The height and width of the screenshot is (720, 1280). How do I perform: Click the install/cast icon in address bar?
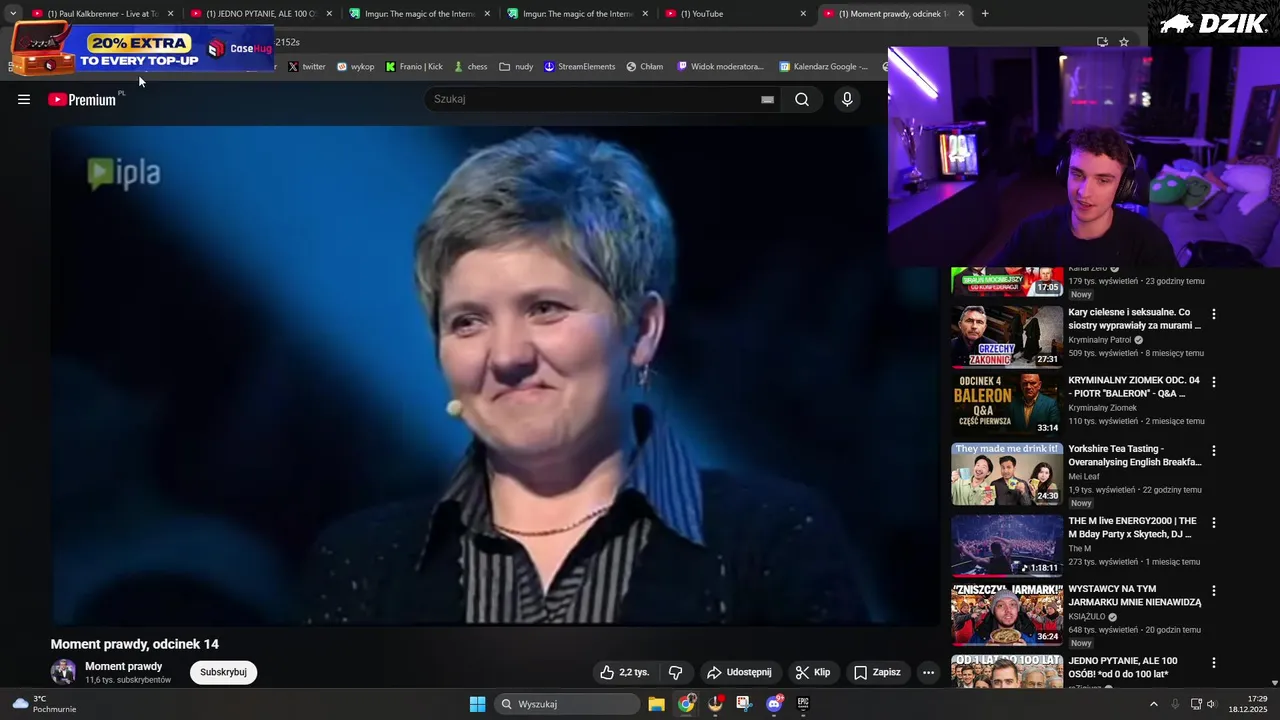(x=1102, y=42)
